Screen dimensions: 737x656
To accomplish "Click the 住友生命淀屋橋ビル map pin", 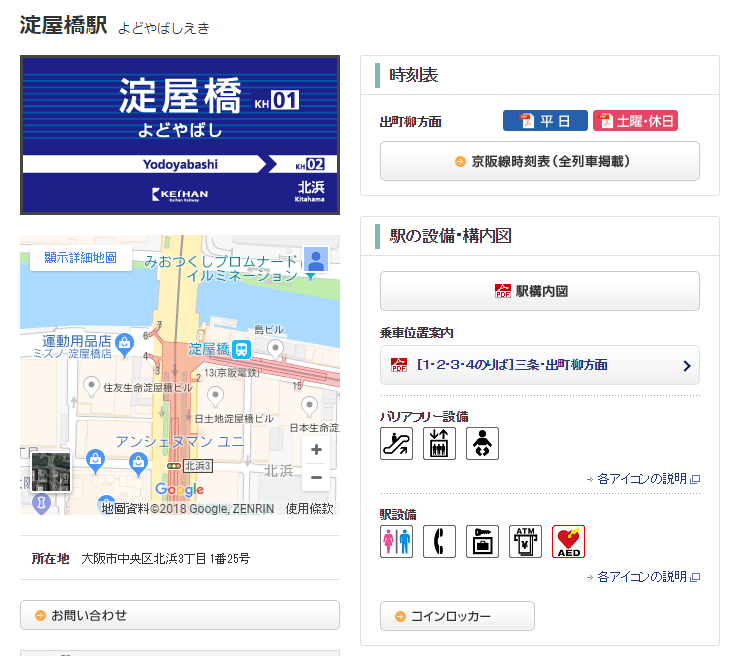I will [91, 386].
